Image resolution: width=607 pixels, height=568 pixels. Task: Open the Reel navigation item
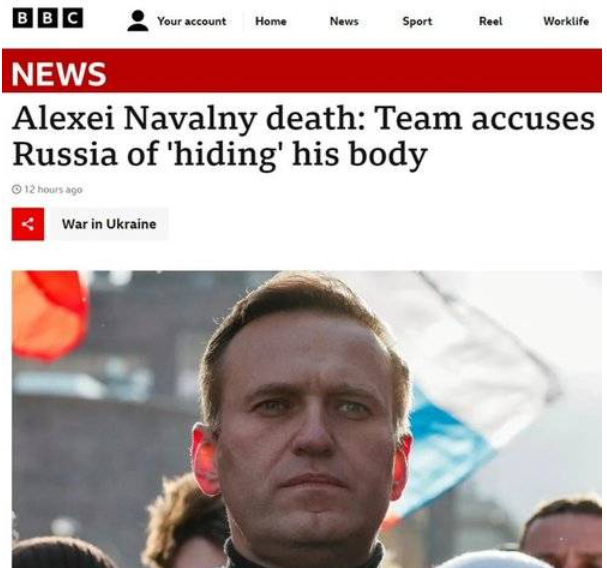coord(490,21)
